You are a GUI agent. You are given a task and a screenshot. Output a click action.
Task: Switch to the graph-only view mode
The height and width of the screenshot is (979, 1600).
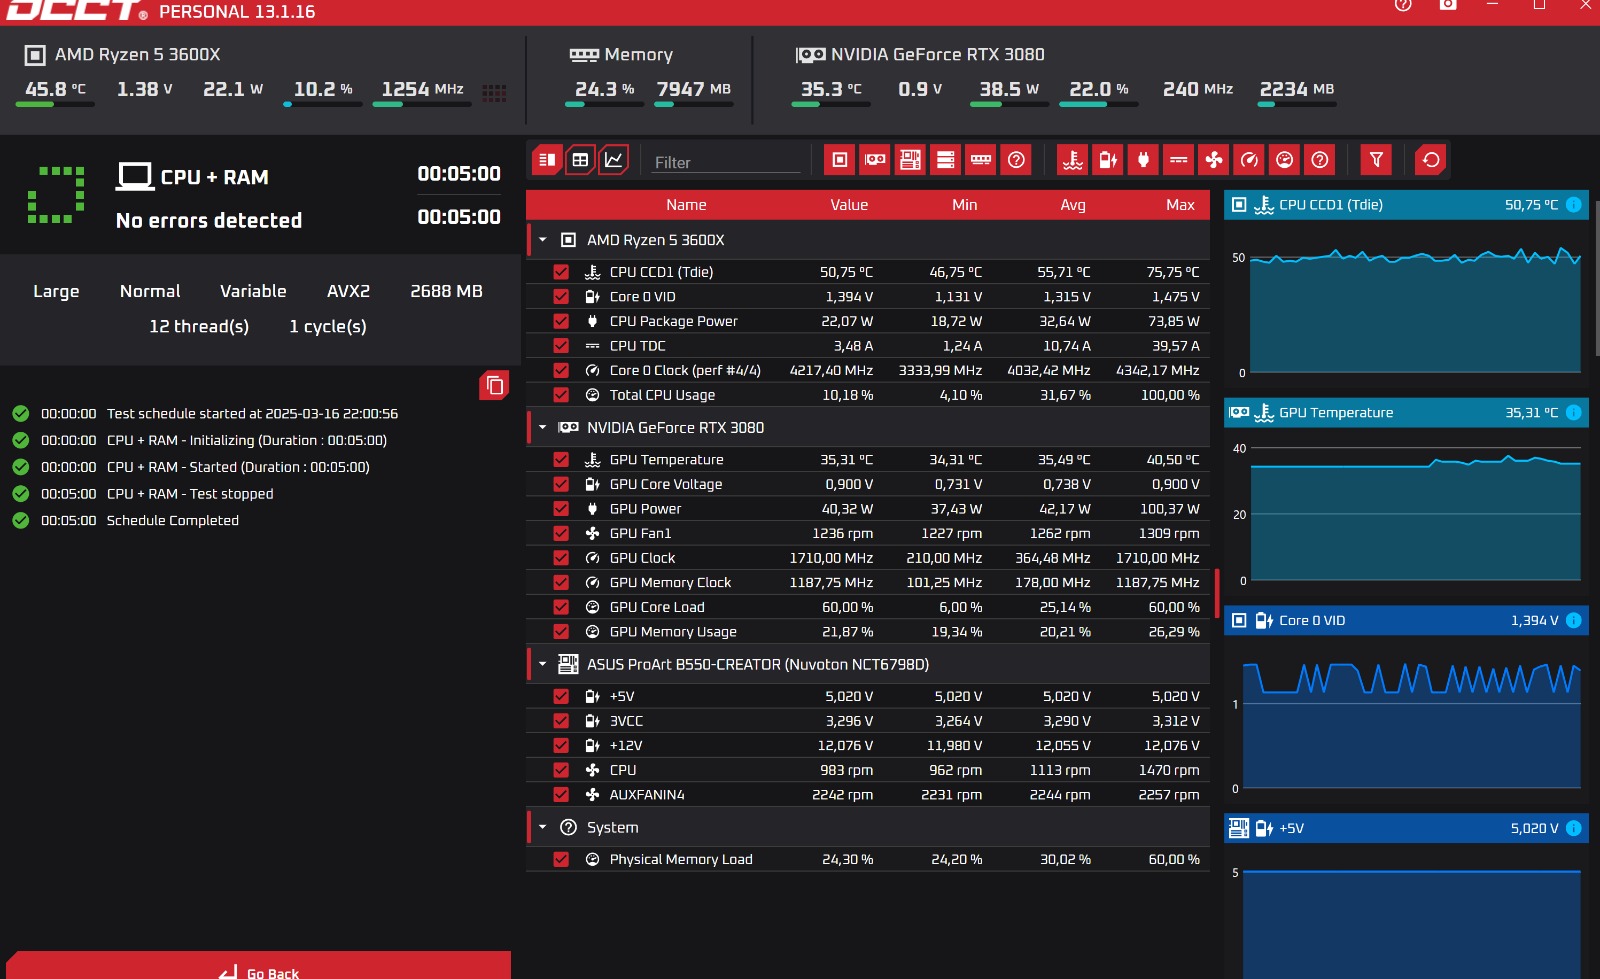(x=613, y=160)
